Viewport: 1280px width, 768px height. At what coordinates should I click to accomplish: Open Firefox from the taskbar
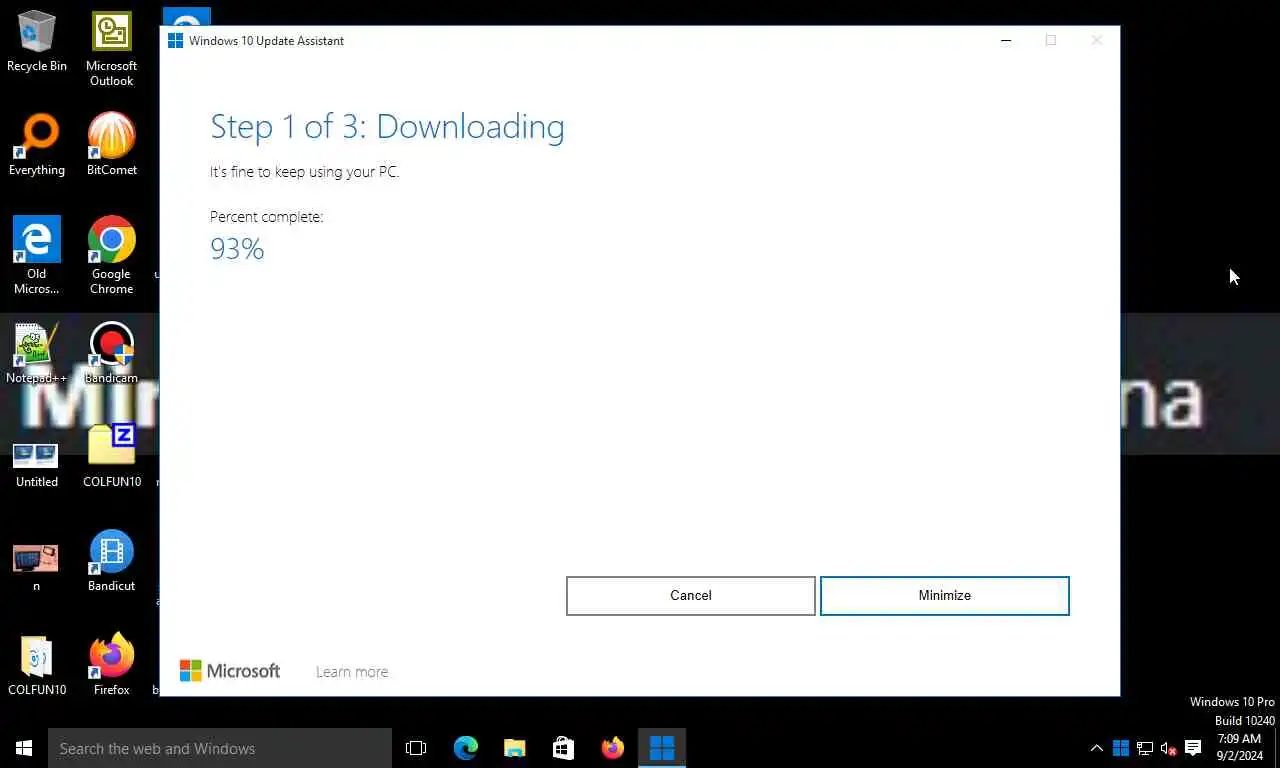point(612,748)
